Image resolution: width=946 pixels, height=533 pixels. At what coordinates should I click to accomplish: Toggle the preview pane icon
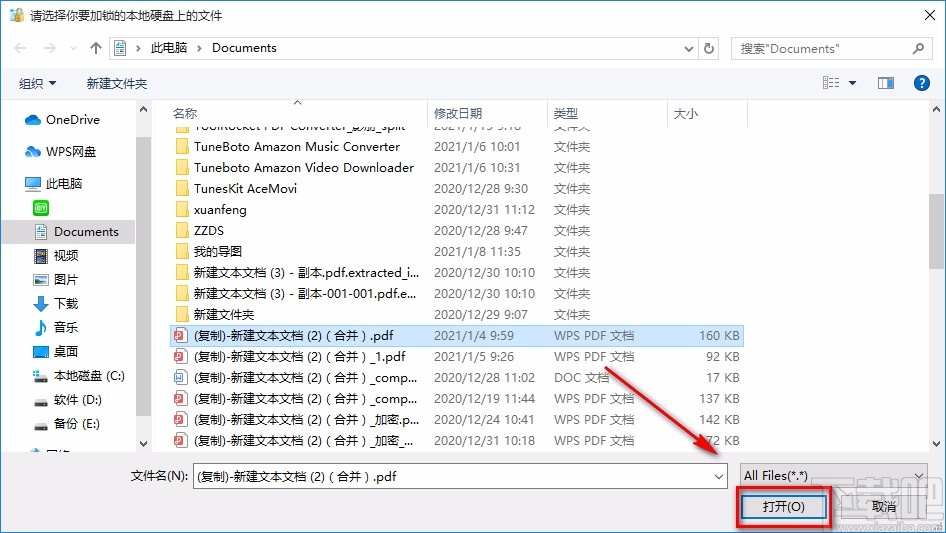[x=886, y=83]
